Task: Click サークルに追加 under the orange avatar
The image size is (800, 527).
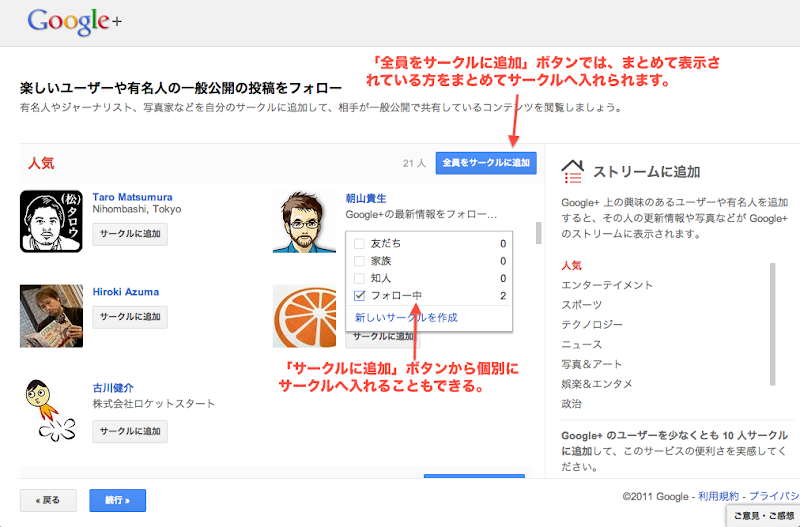Action: (383, 339)
